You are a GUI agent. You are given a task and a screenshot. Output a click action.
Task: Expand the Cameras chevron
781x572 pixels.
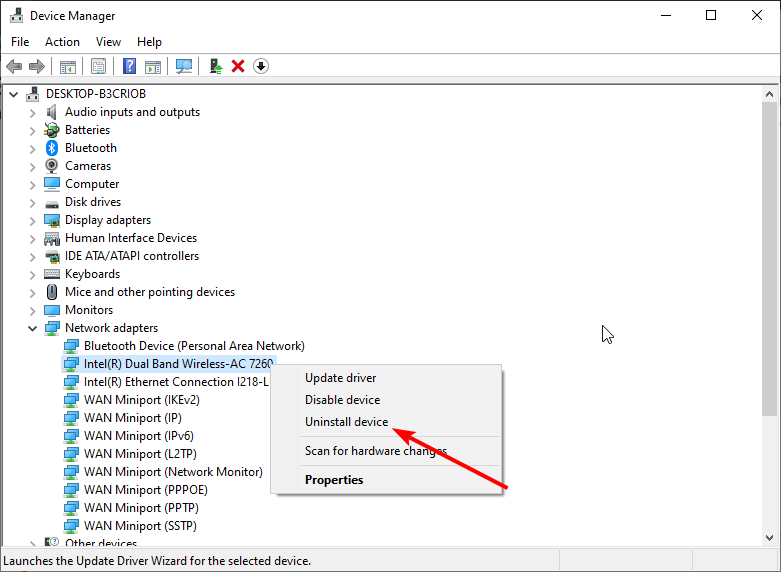pyautogui.click(x=33, y=167)
